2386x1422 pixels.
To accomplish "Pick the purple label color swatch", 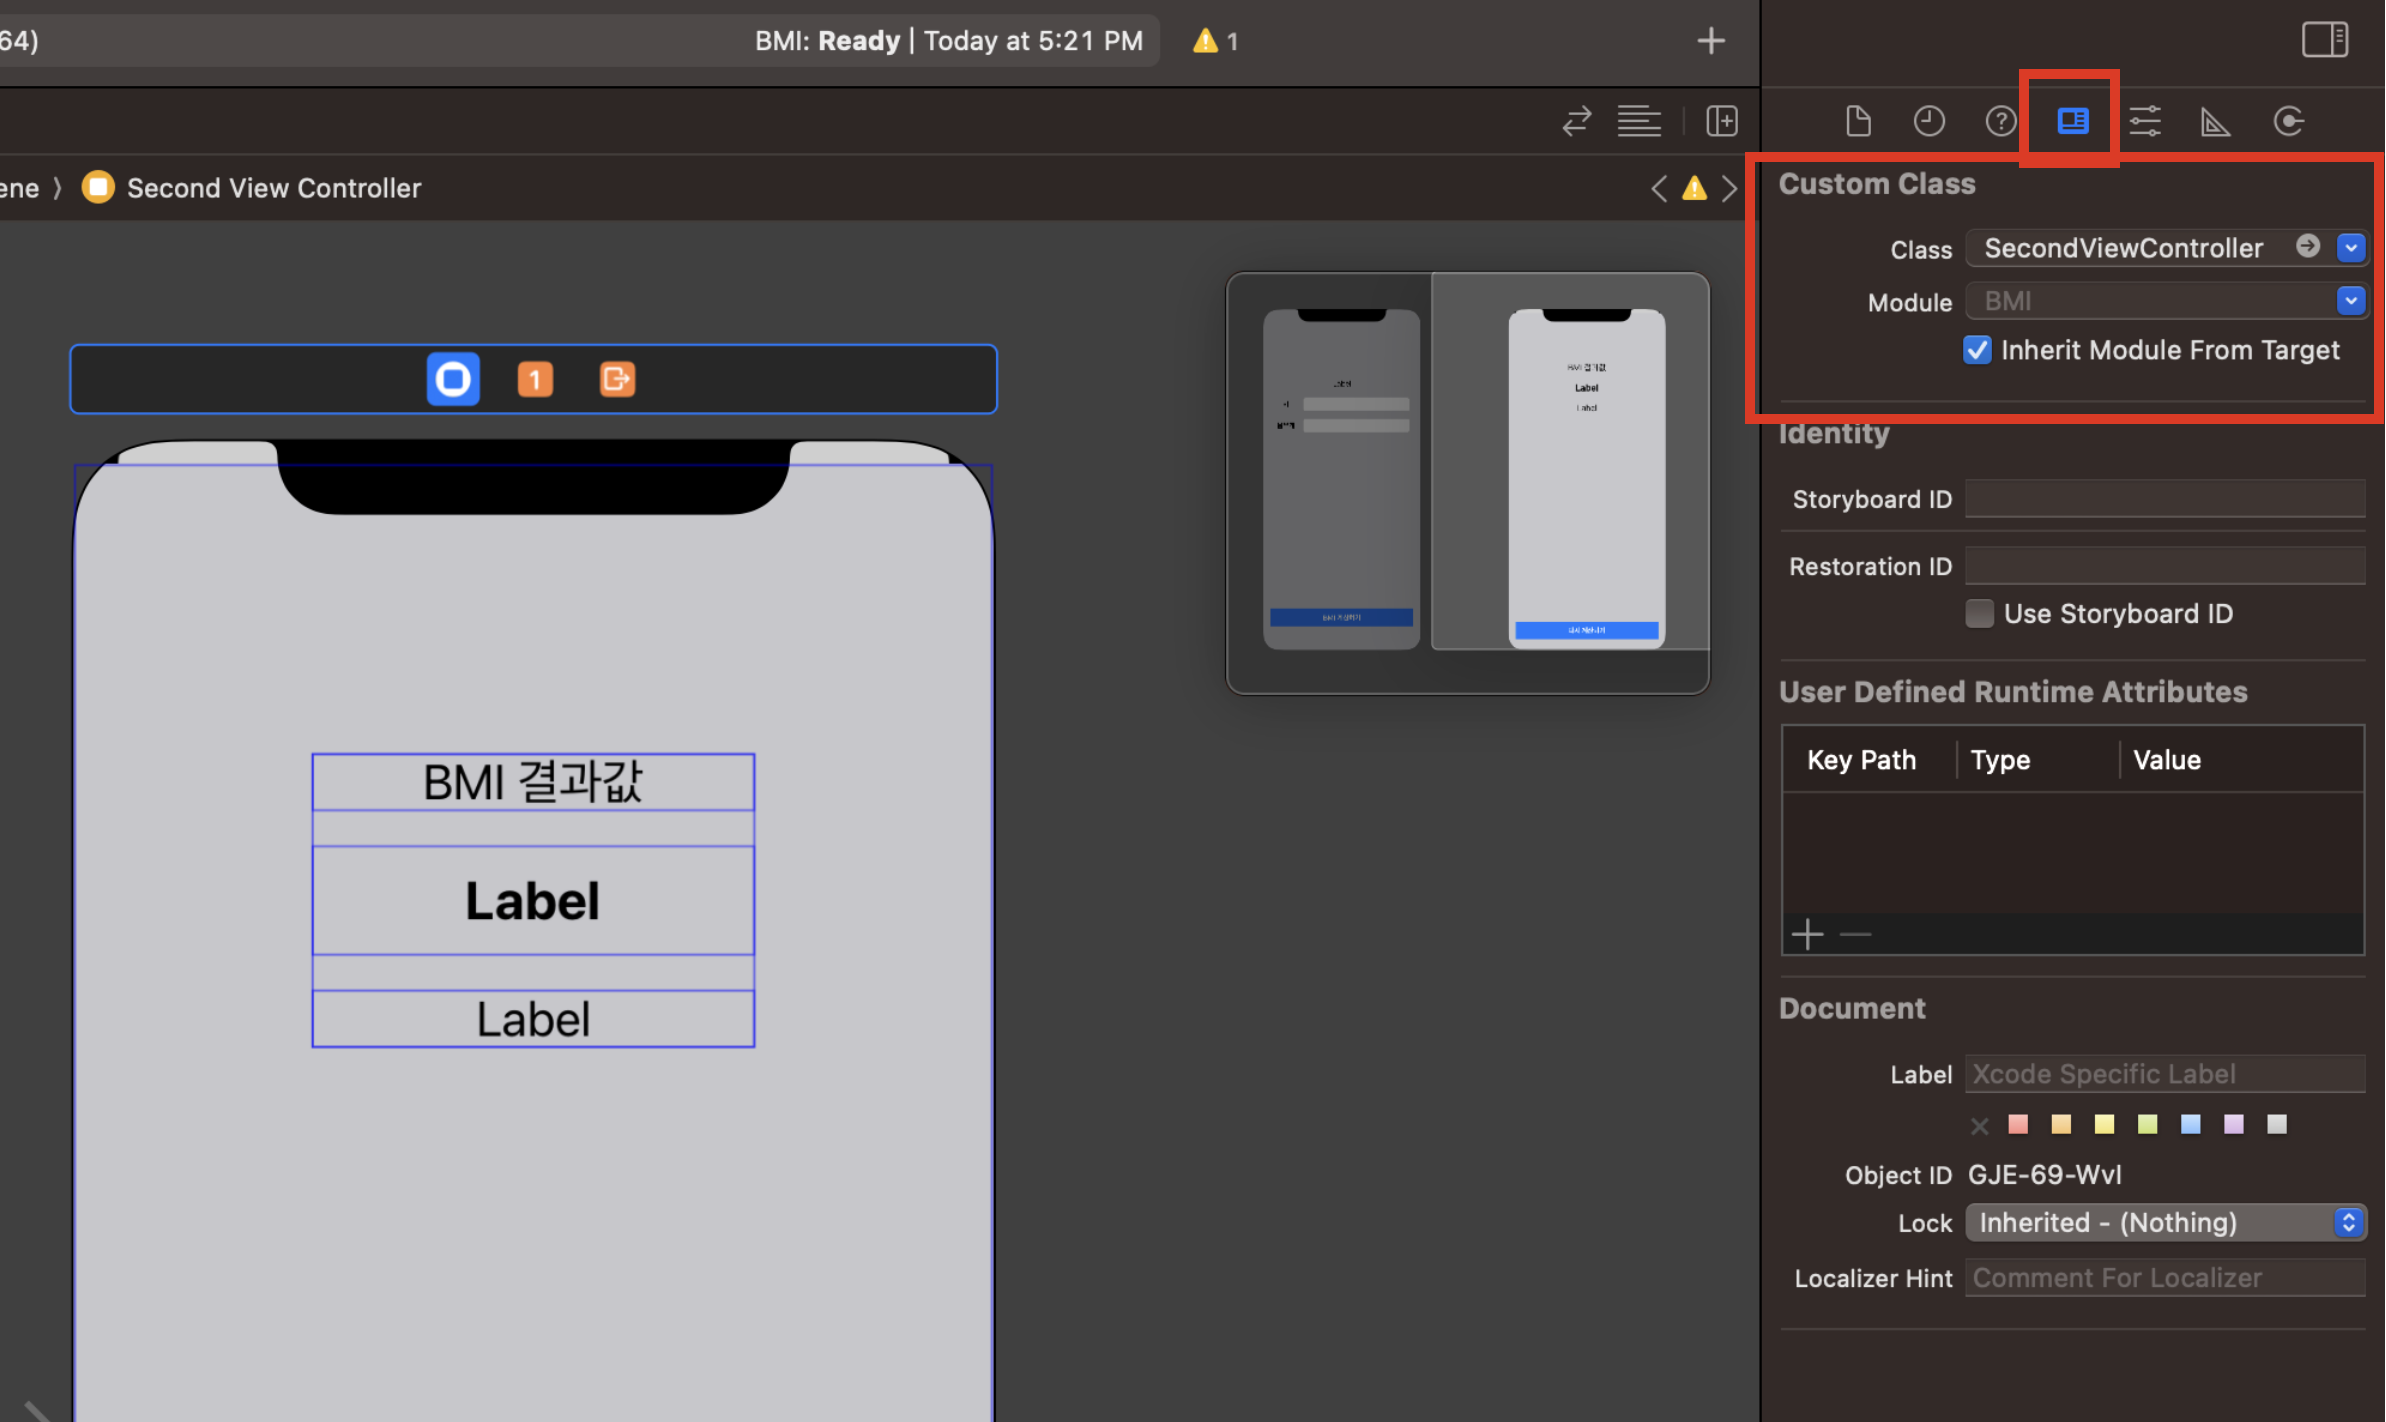I will 2234,1125.
